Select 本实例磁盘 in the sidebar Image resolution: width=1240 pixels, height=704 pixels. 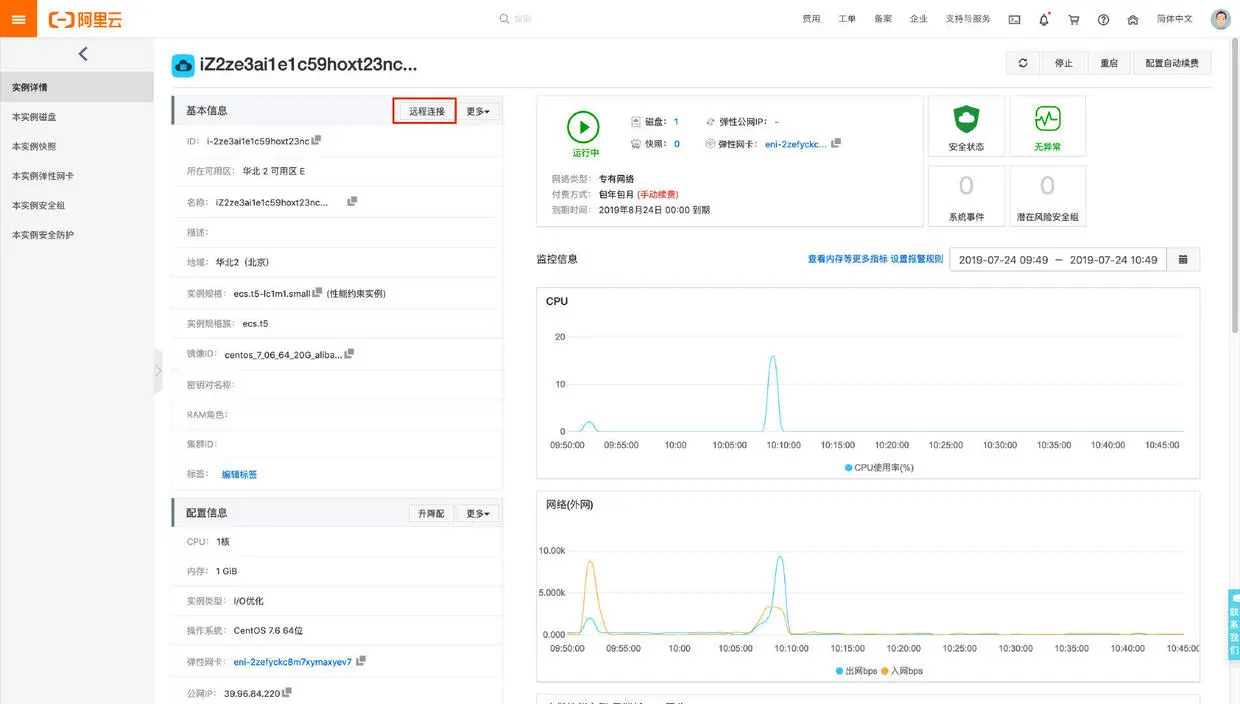click(x=77, y=117)
